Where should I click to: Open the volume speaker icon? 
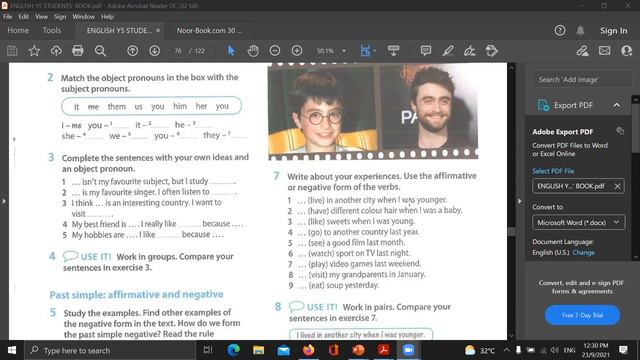pyautogui.click(x=554, y=350)
